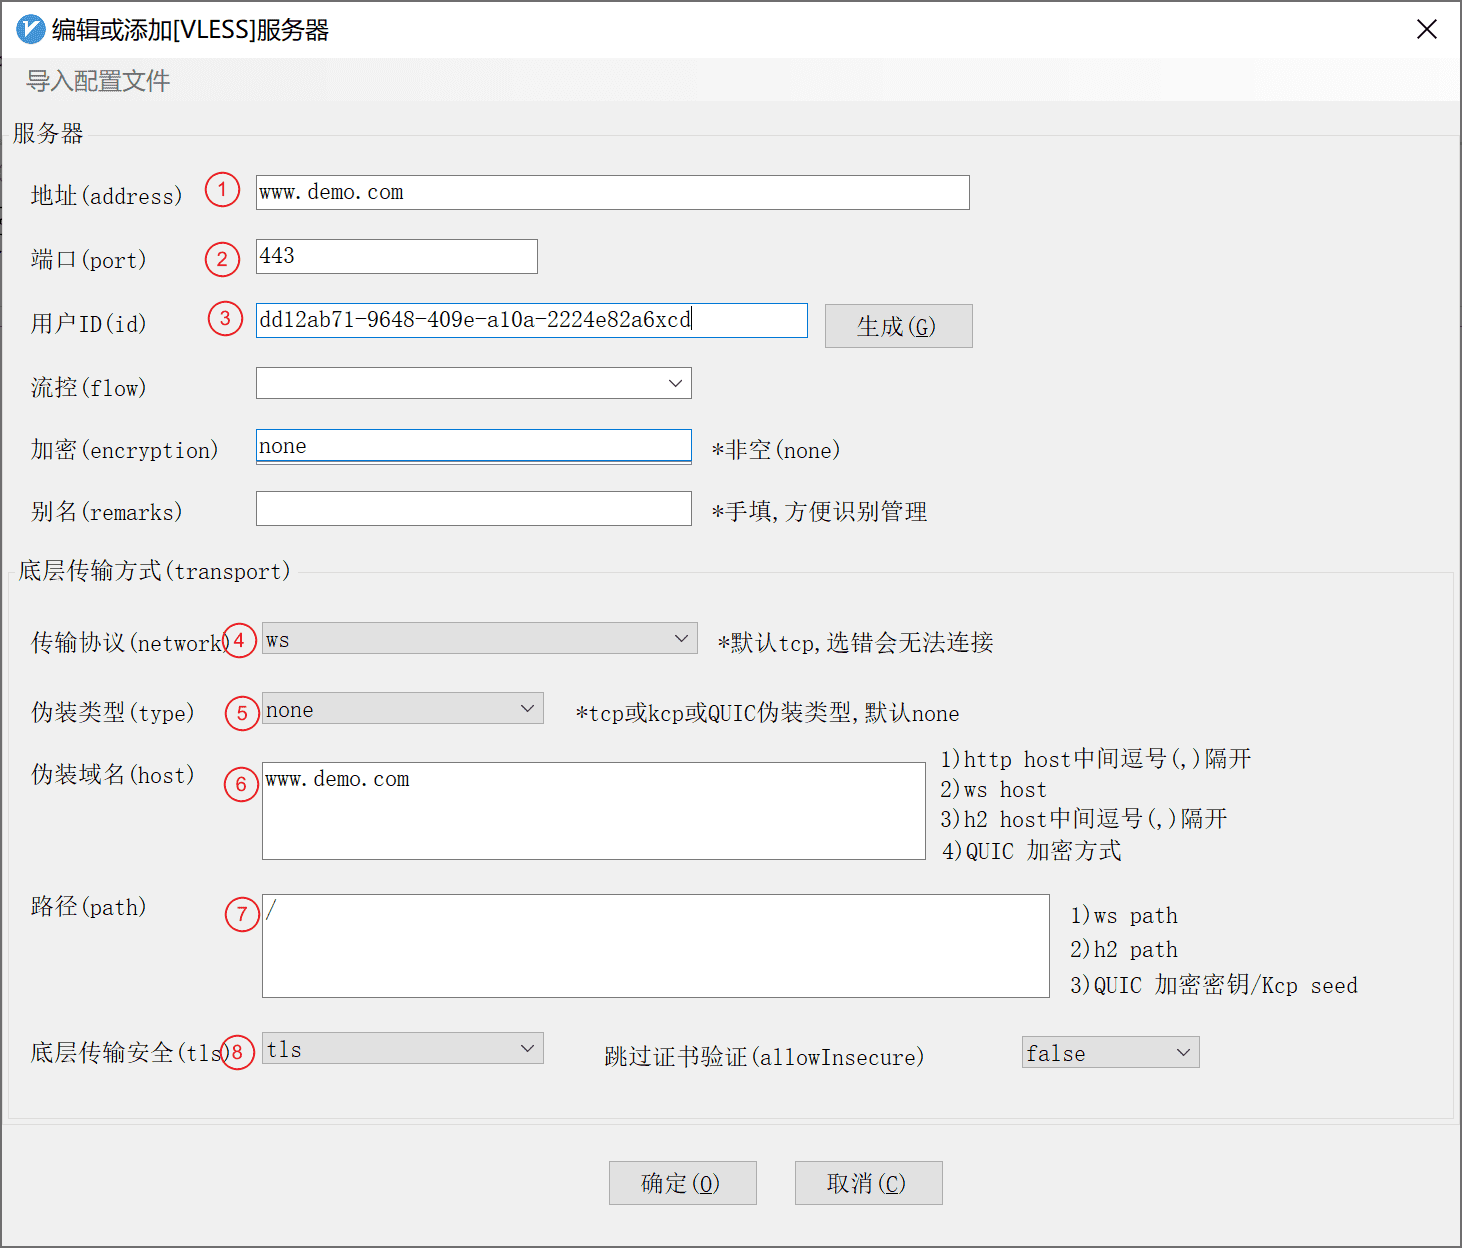Screen dimensions: 1462x1248
Task: Click the empty 别名(remarks) field
Action: pyautogui.click(x=473, y=509)
